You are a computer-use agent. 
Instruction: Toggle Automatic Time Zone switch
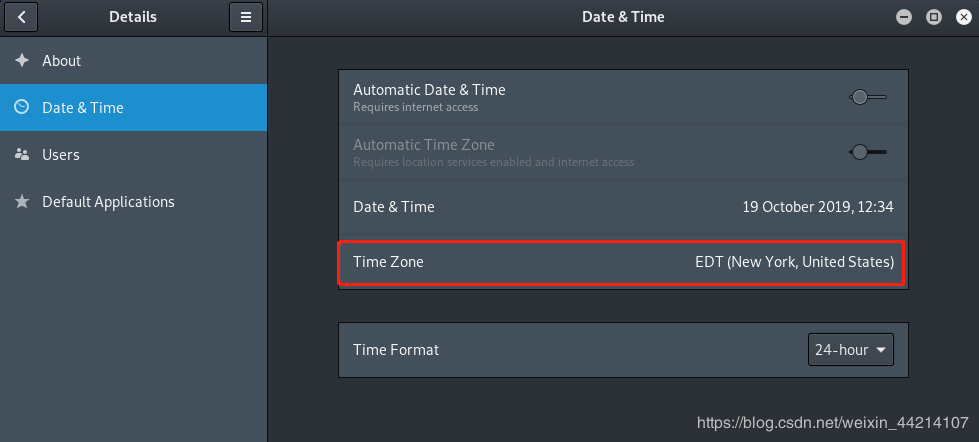pos(867,153)
